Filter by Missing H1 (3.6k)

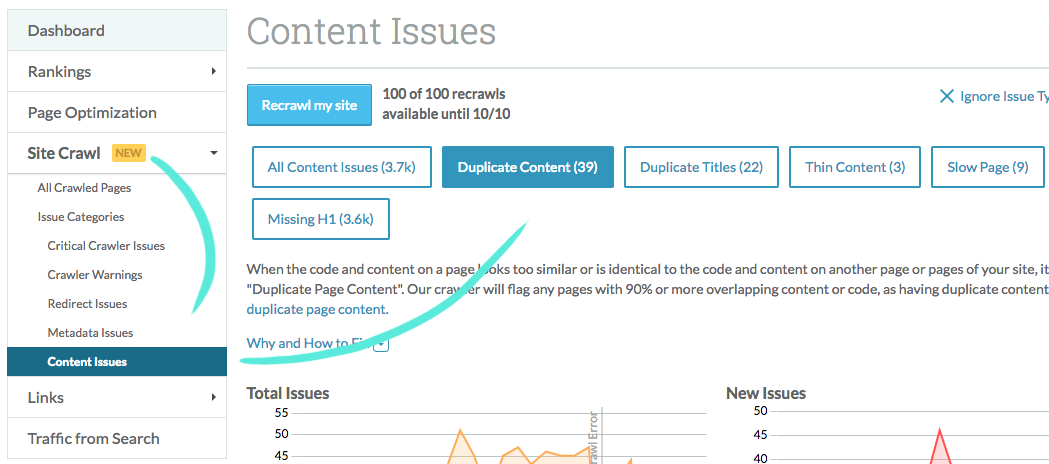(320, 219)
